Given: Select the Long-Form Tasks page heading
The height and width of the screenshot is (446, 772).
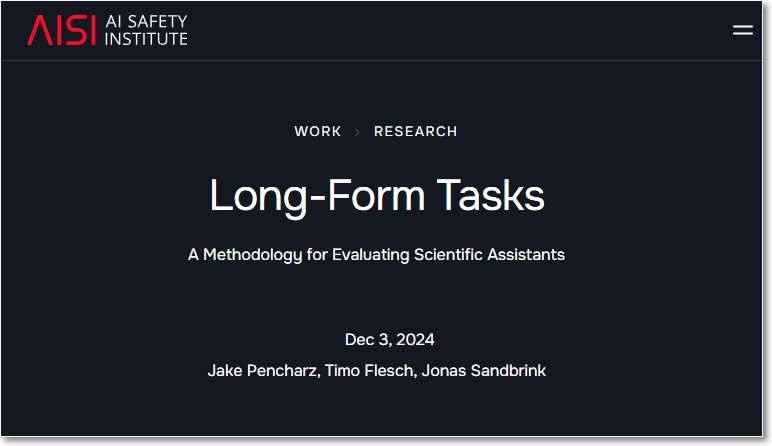Looking at the screenshot, I should (377, 196).
